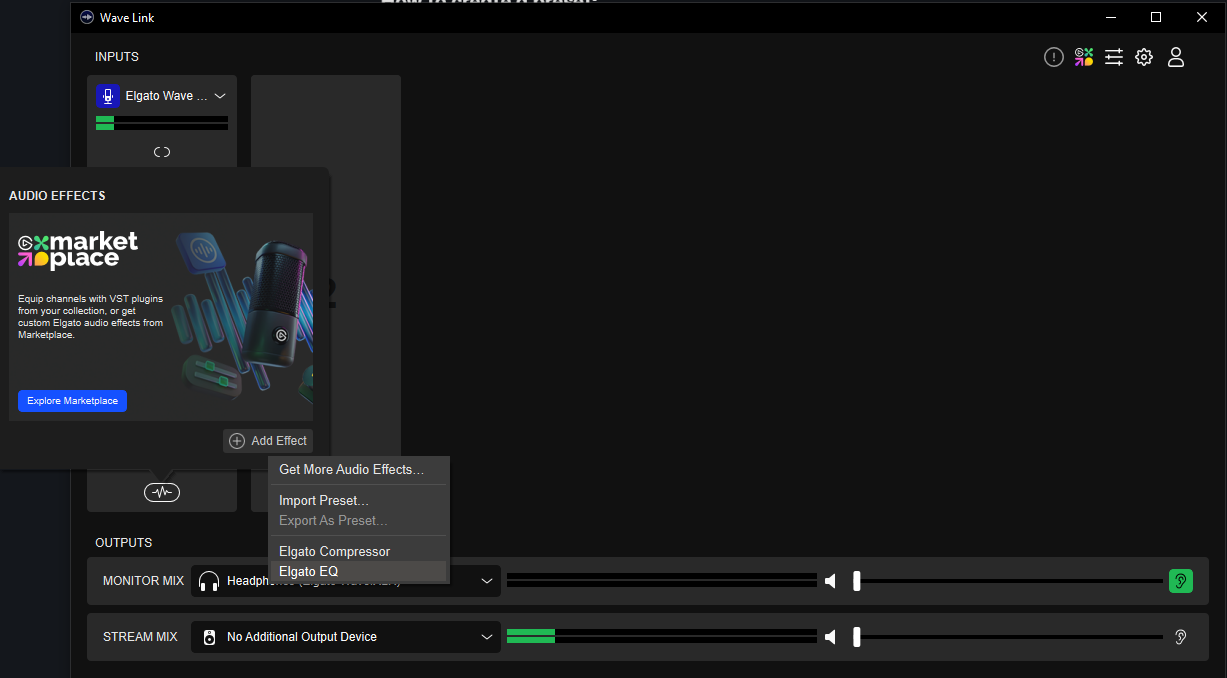
Task: Click the link icon under Elgato Wave input
Action: (x=162, y=152)
